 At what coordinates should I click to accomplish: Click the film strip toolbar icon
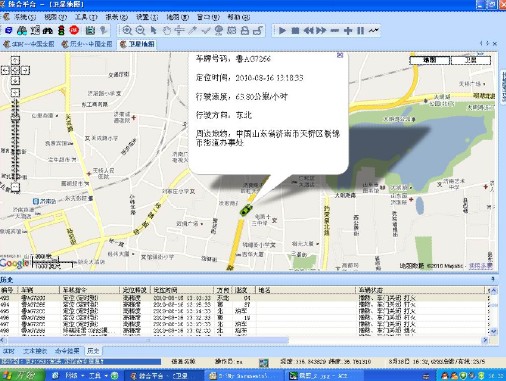[x=90, y=31]
